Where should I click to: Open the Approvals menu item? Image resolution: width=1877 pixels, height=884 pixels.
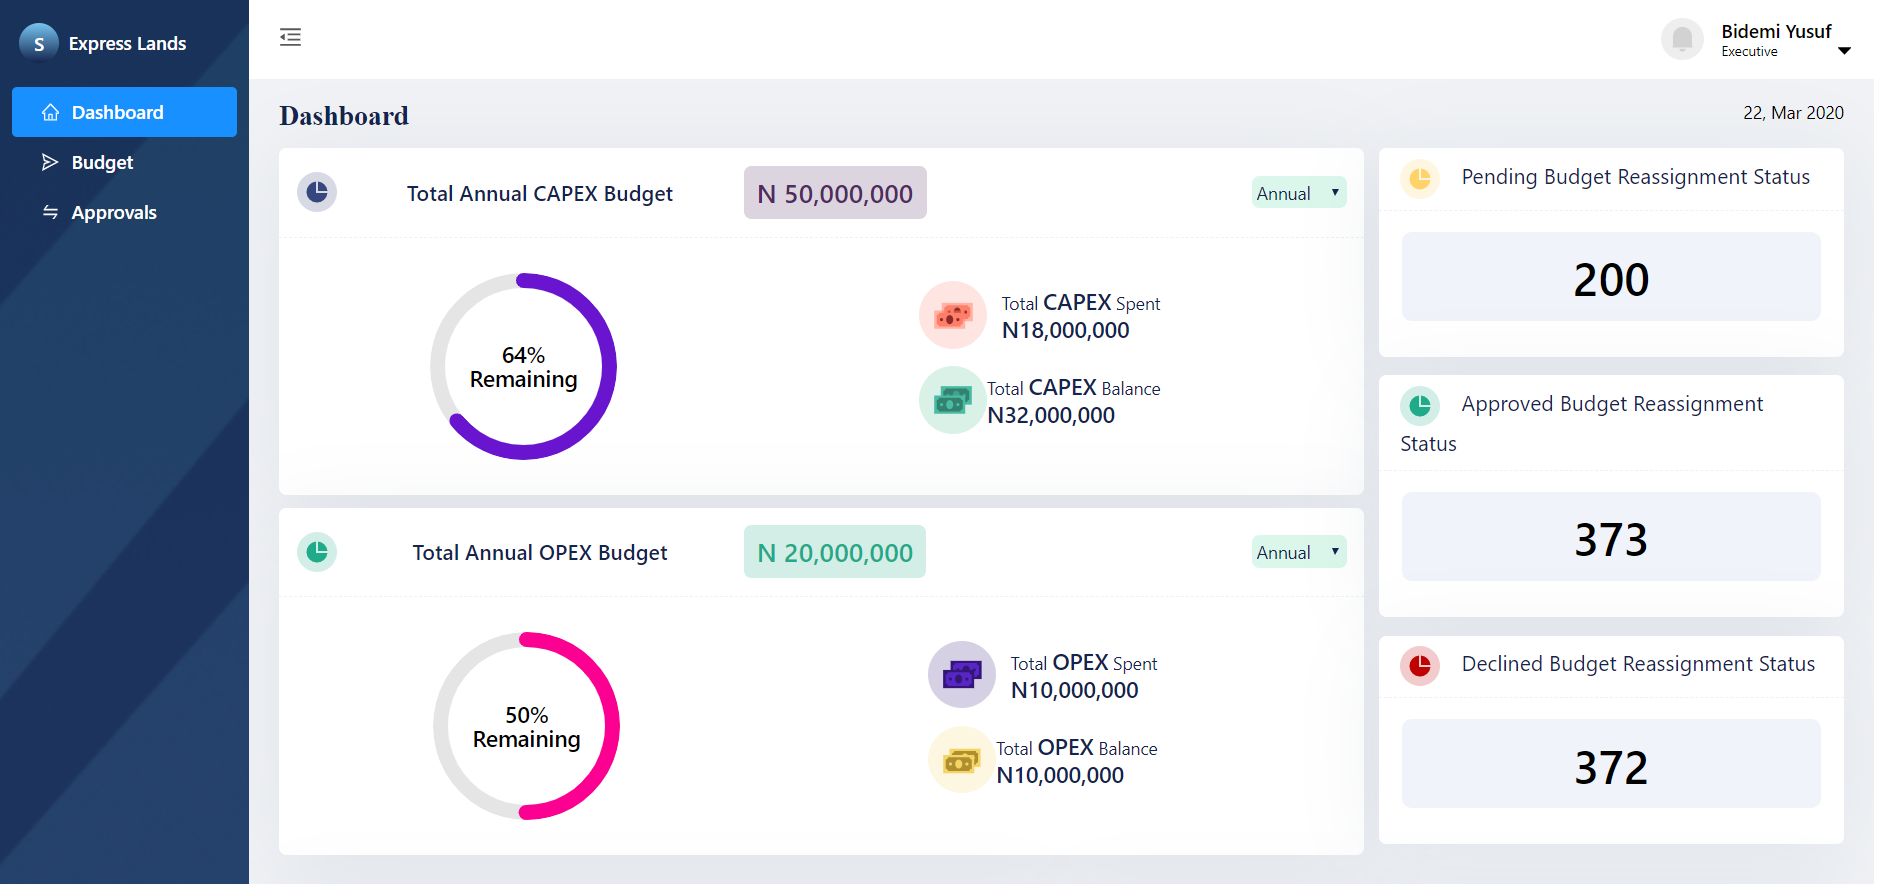coord(124,212)
